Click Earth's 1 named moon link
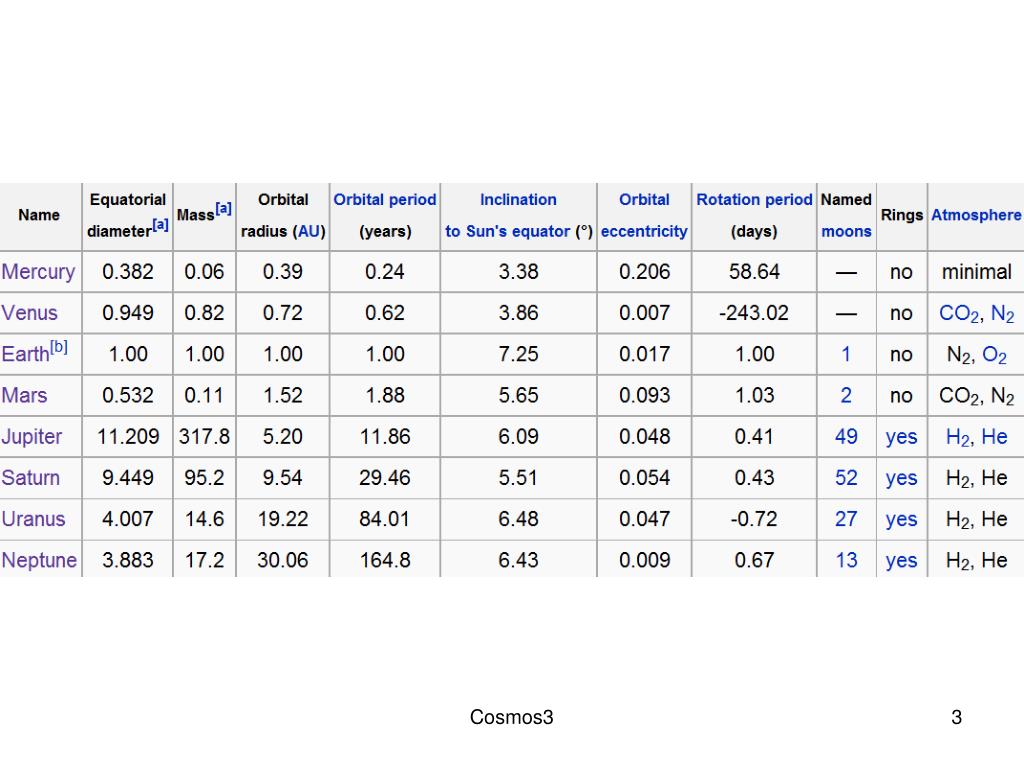The height and width of the screenshot is (768, 1024). 846,354
